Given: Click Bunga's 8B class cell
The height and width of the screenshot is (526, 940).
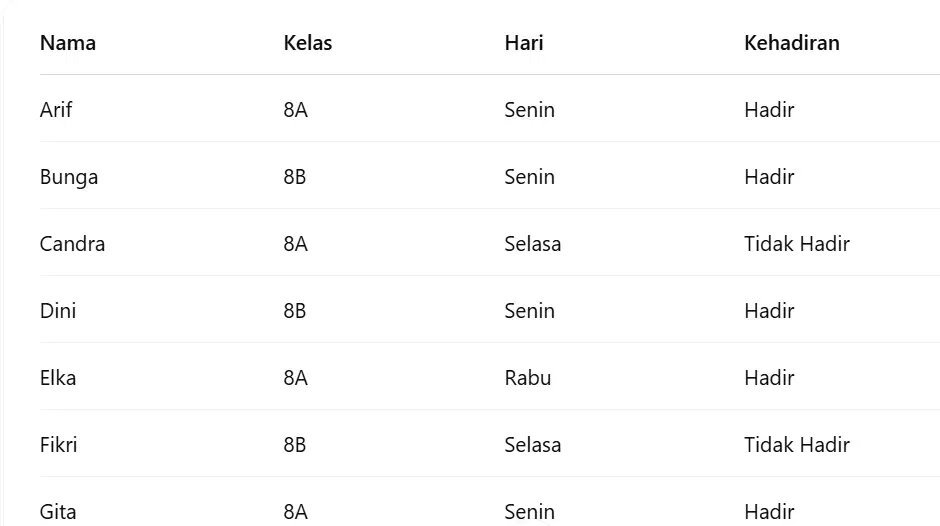Looking at the screenshot, I should tap(295, 177).
